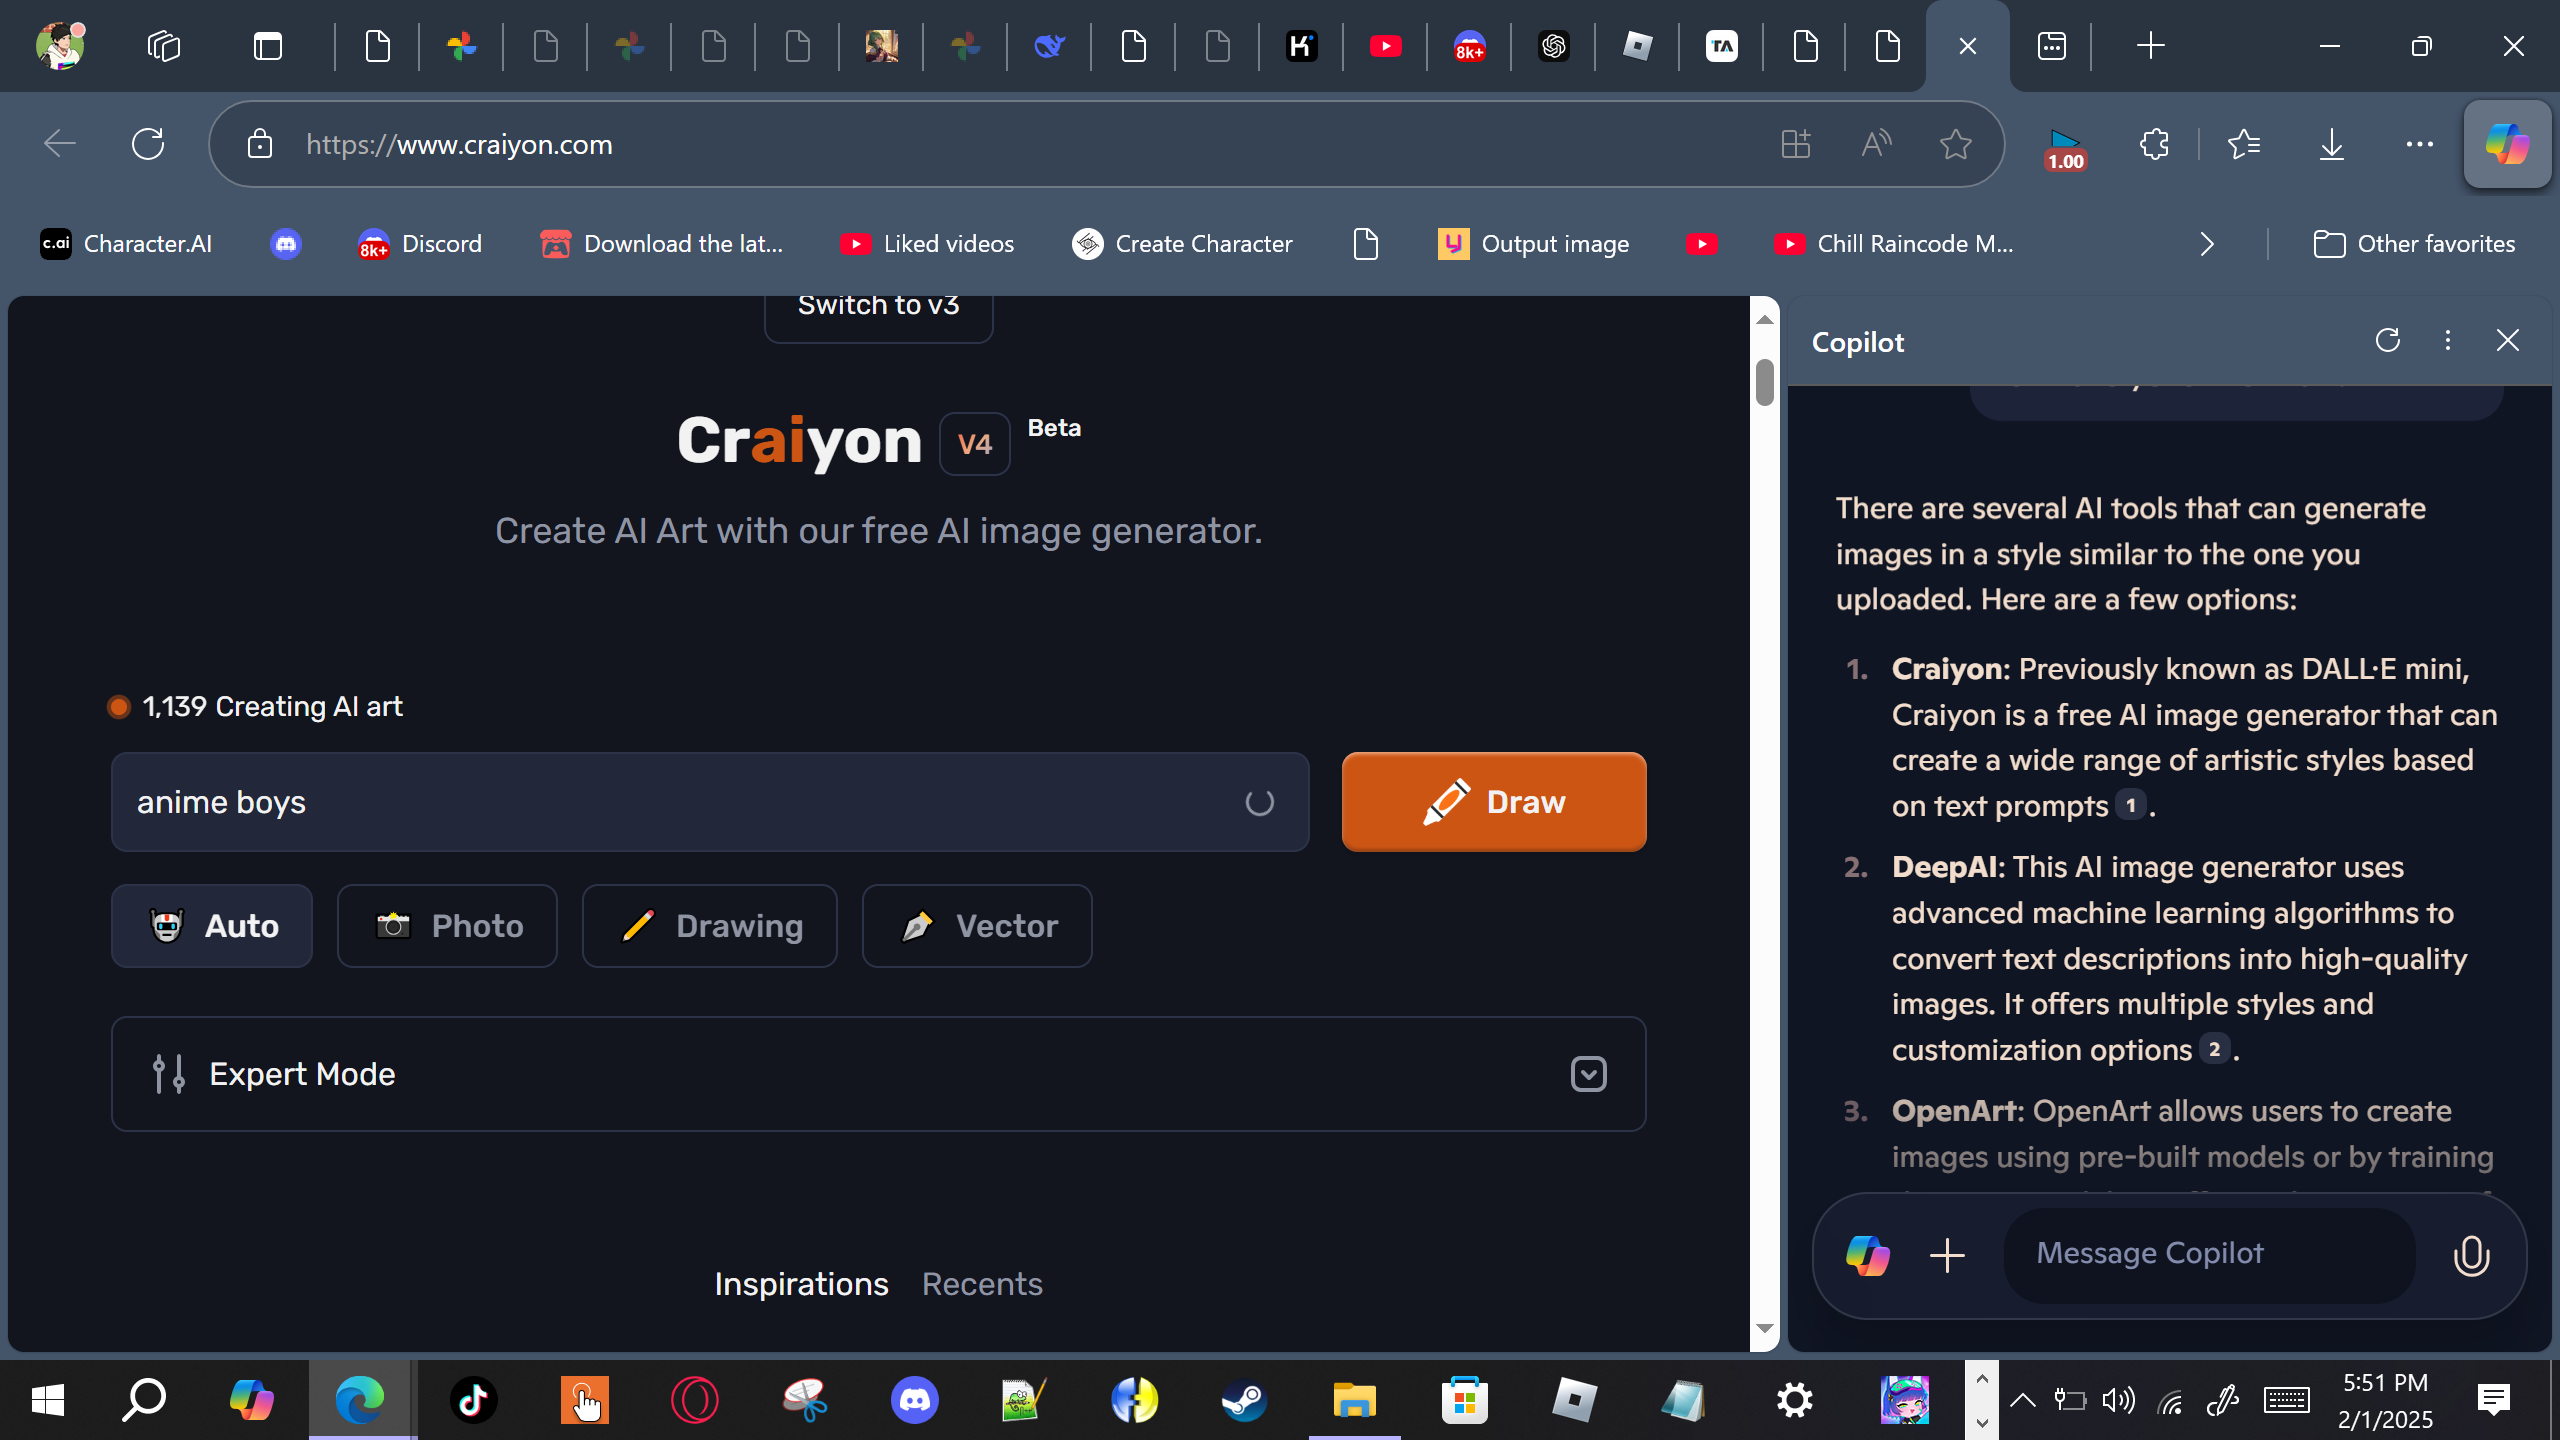Click the plus icon in Copilot message bar
The width and height of the screenshot is (2560, 1440).
point(1947,1255)
